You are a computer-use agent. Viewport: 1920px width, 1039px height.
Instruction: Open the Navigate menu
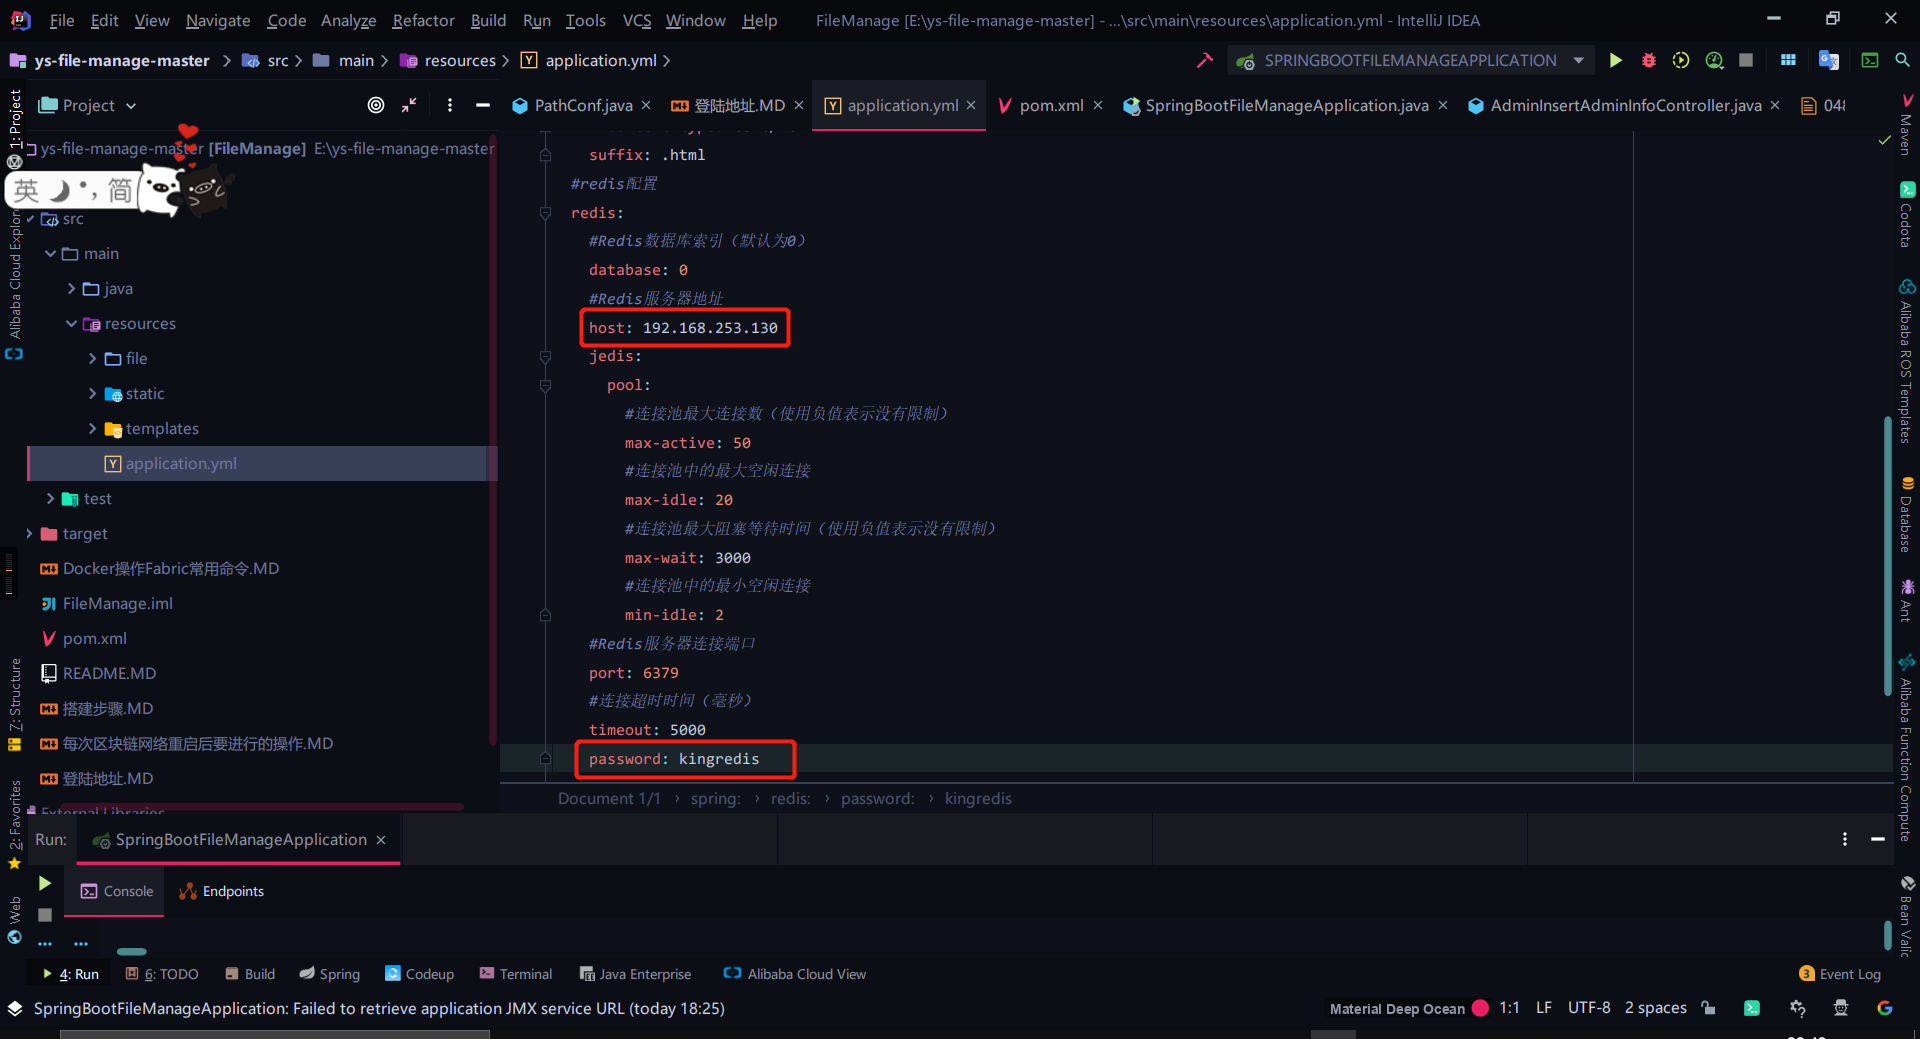(x=218, y=20)
